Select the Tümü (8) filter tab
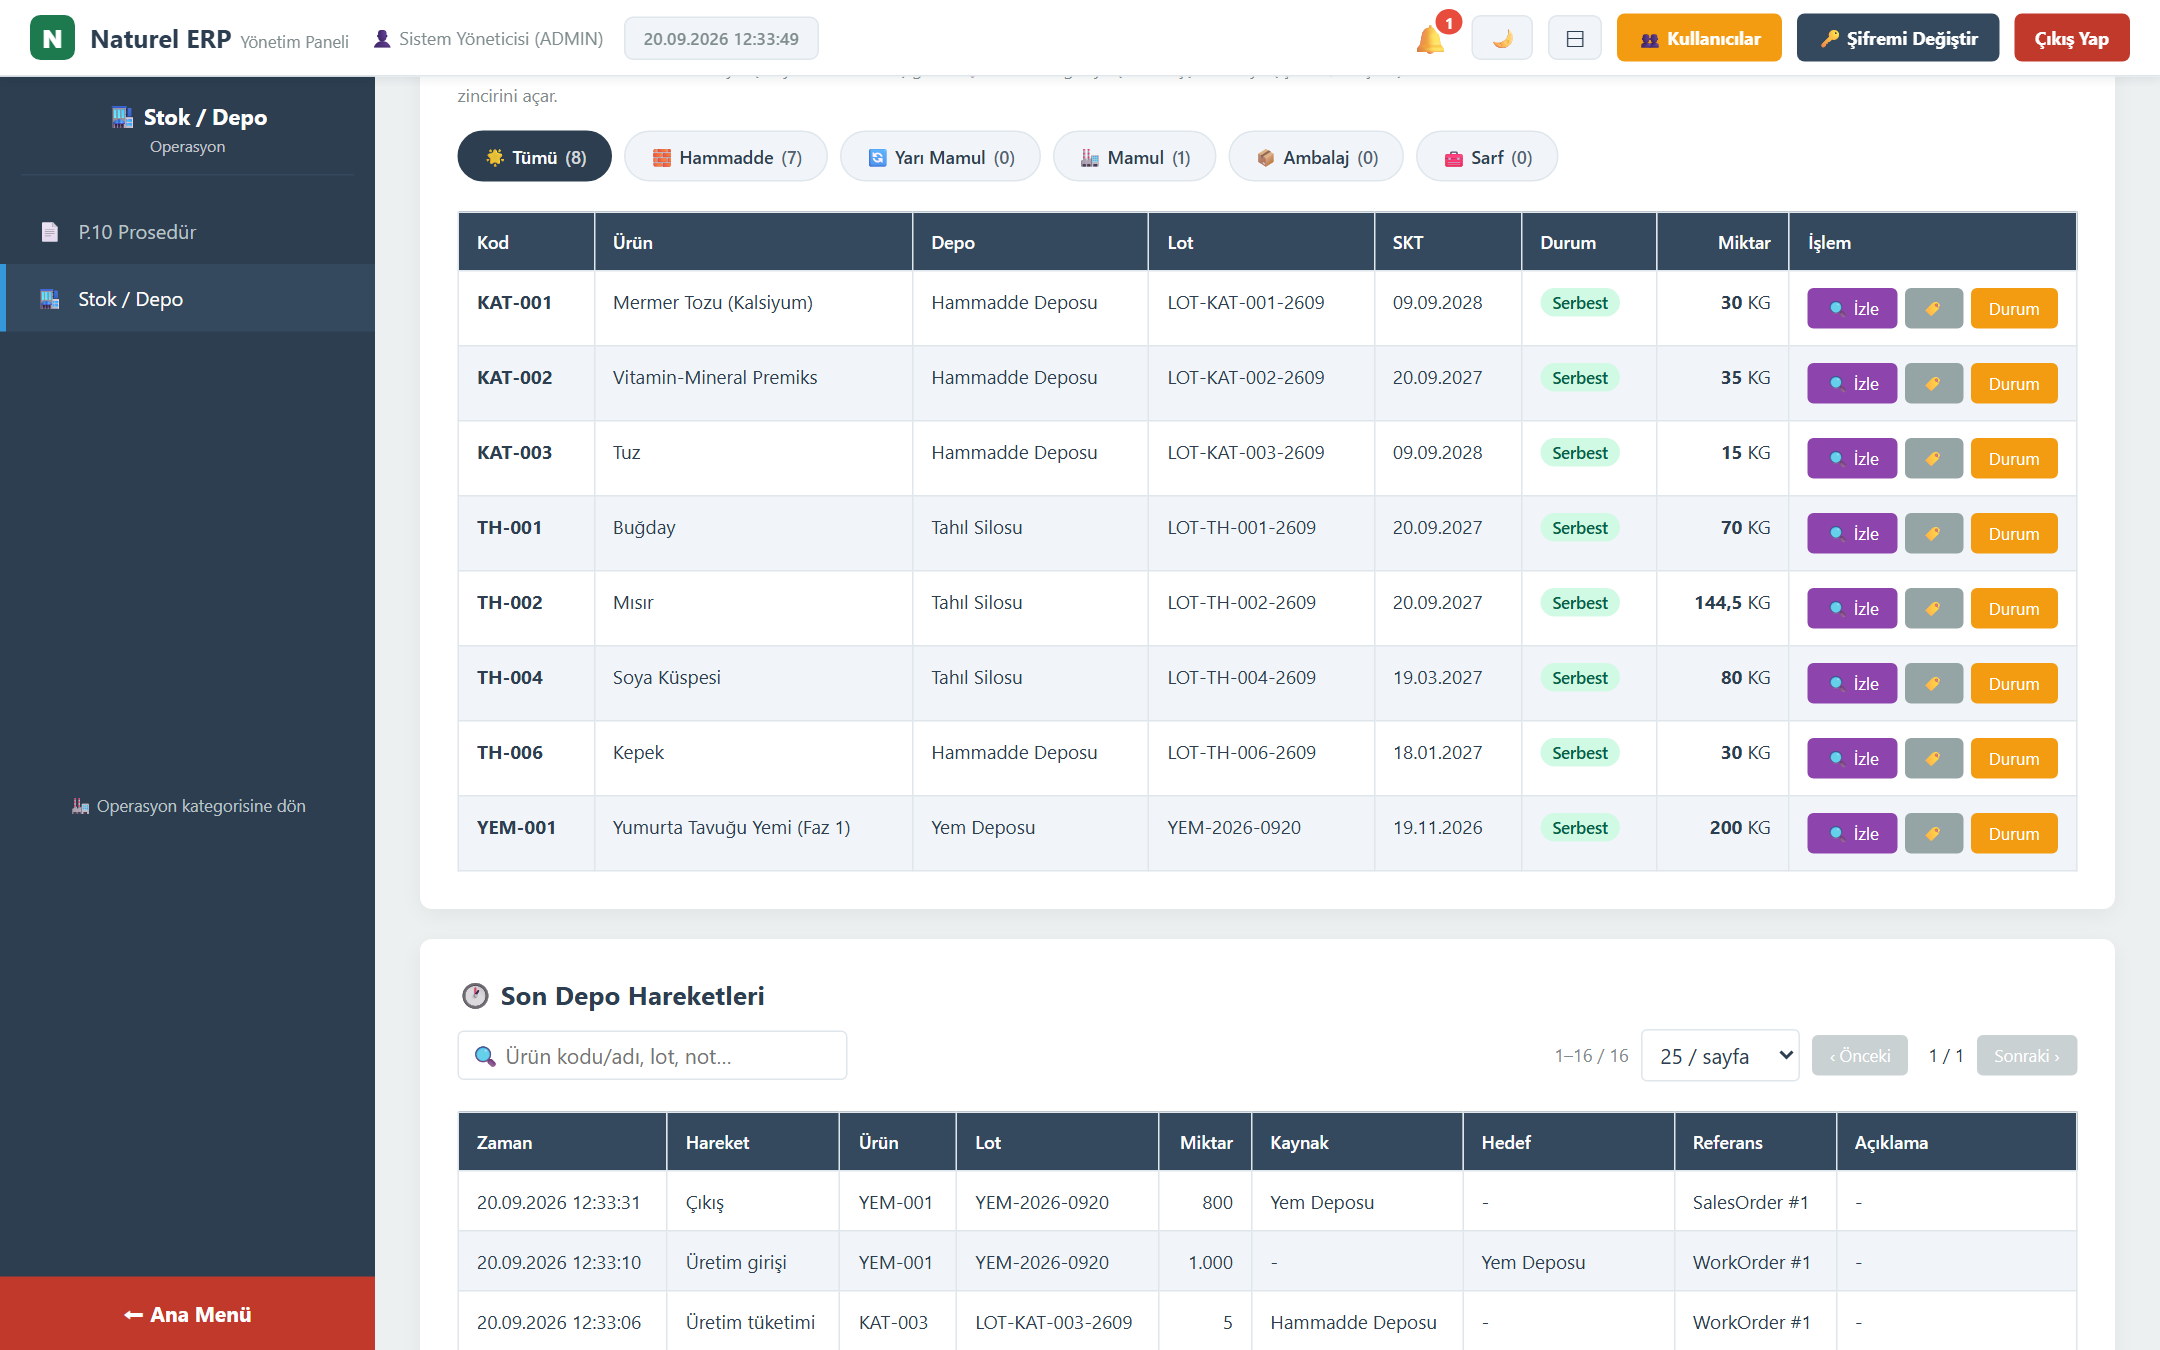This screenshot has height=1350, width=2160. (534, 157)
